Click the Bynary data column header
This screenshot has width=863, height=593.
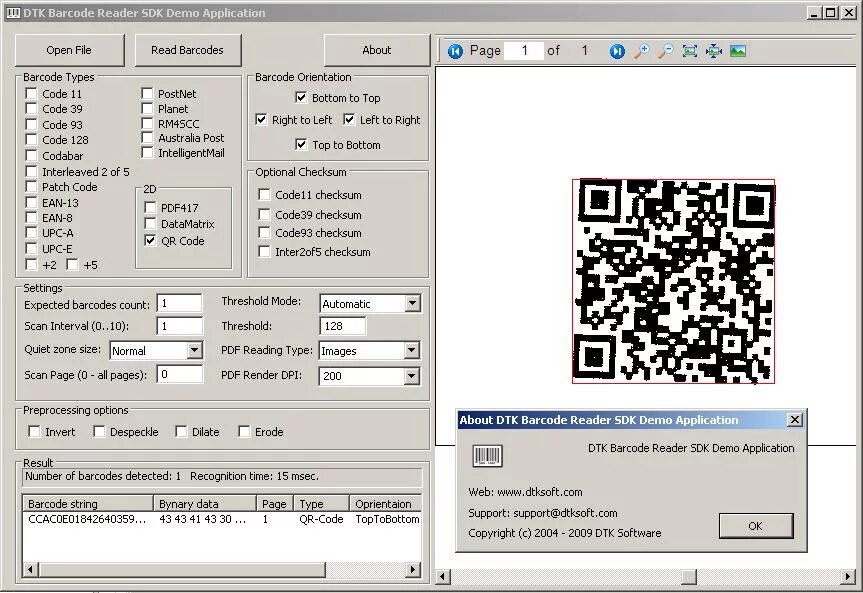click(x=204, y=503)
